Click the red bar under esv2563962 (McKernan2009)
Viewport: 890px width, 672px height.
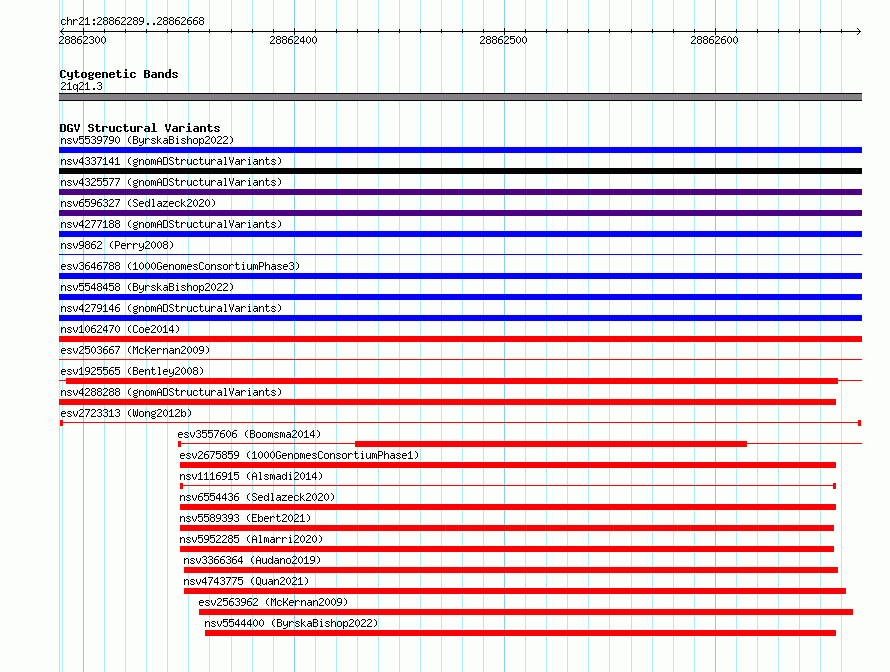526,612
